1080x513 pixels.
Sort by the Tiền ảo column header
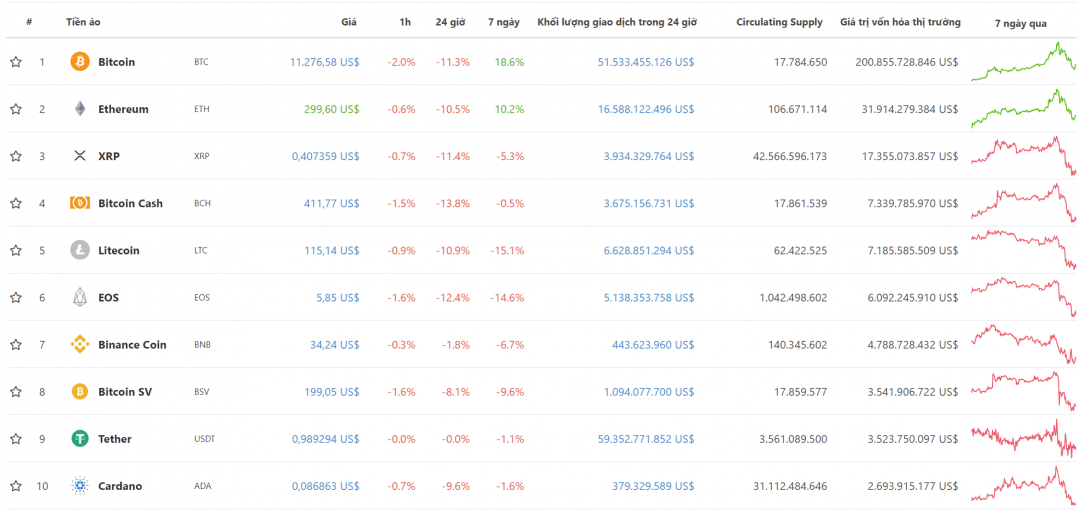pos(83,22)
